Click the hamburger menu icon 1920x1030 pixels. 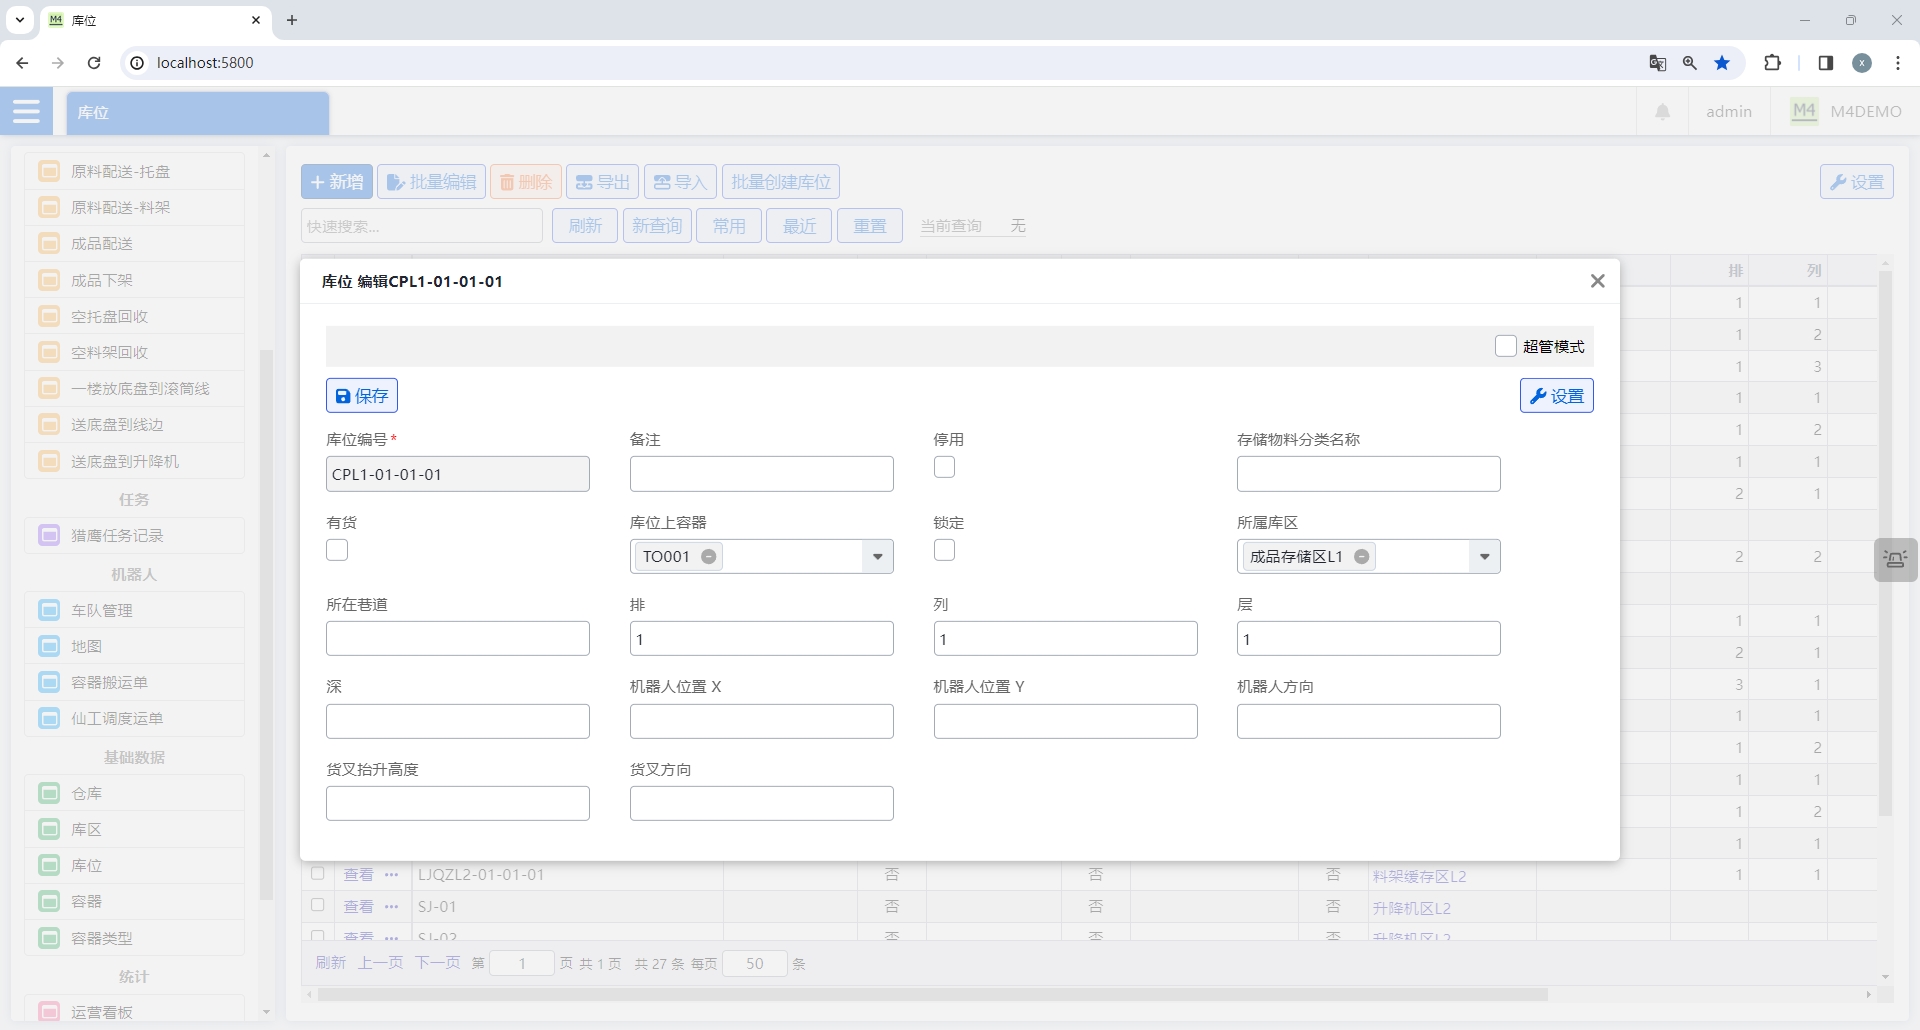(x=27, y=112)
